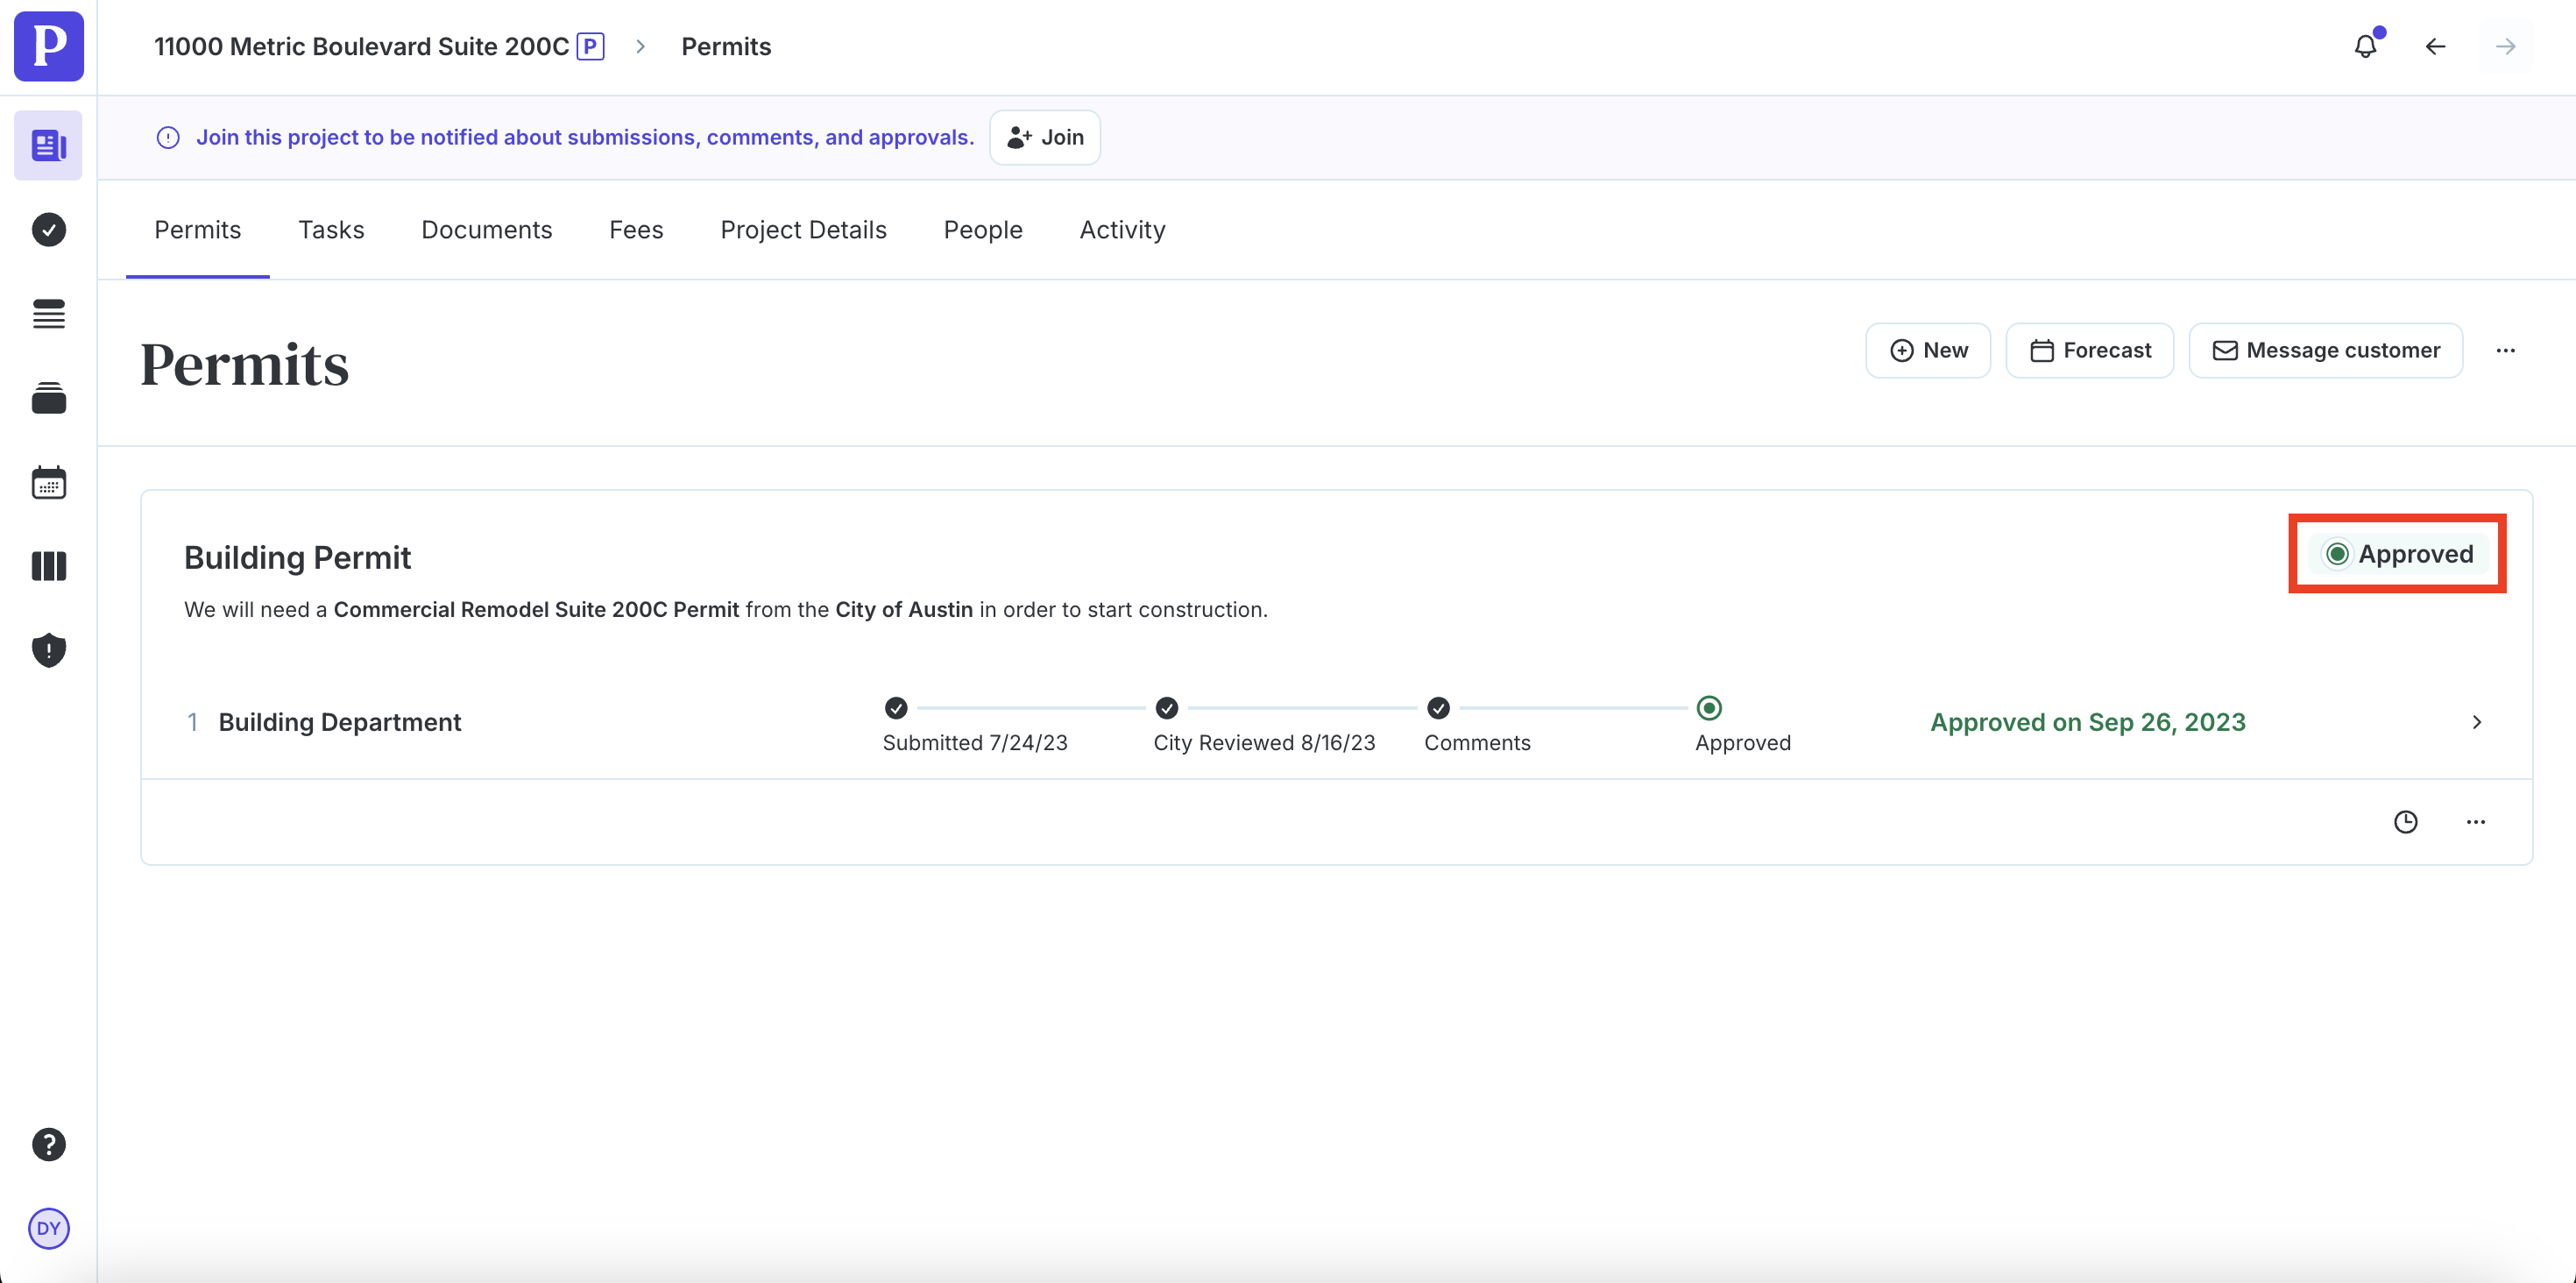The height and width of the screenshot is (1283, 2576).
Task: Open Building Permit card ellipsis menu
Action: click(x=2475, y=822)
